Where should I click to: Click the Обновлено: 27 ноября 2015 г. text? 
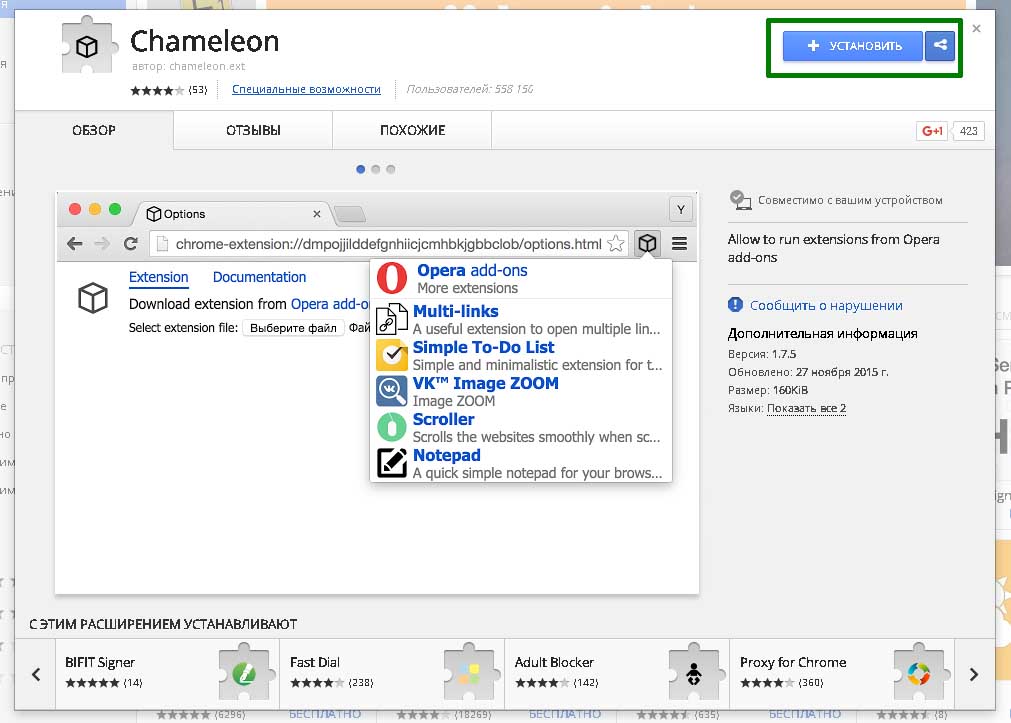click(x=808, y=372)
